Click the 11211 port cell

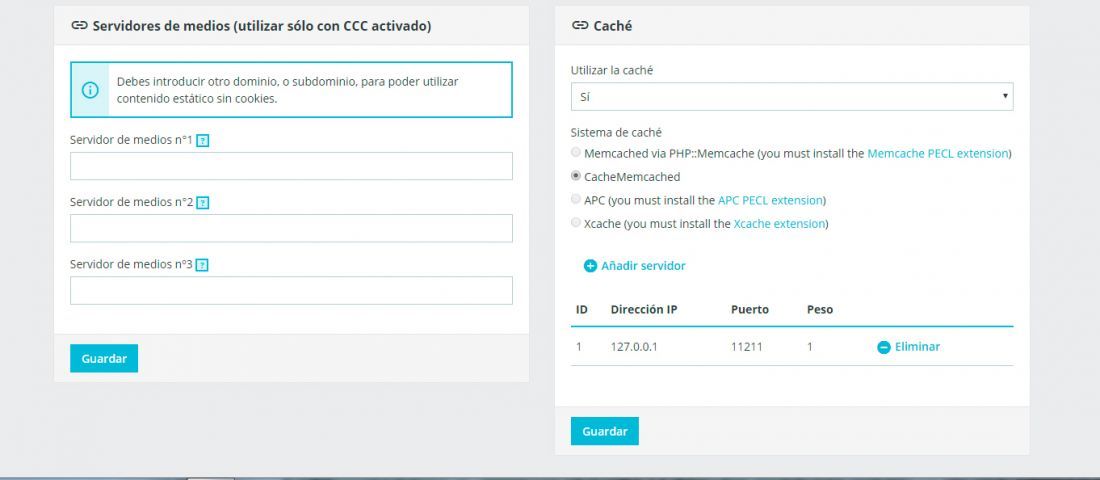[x=746, y=347]
